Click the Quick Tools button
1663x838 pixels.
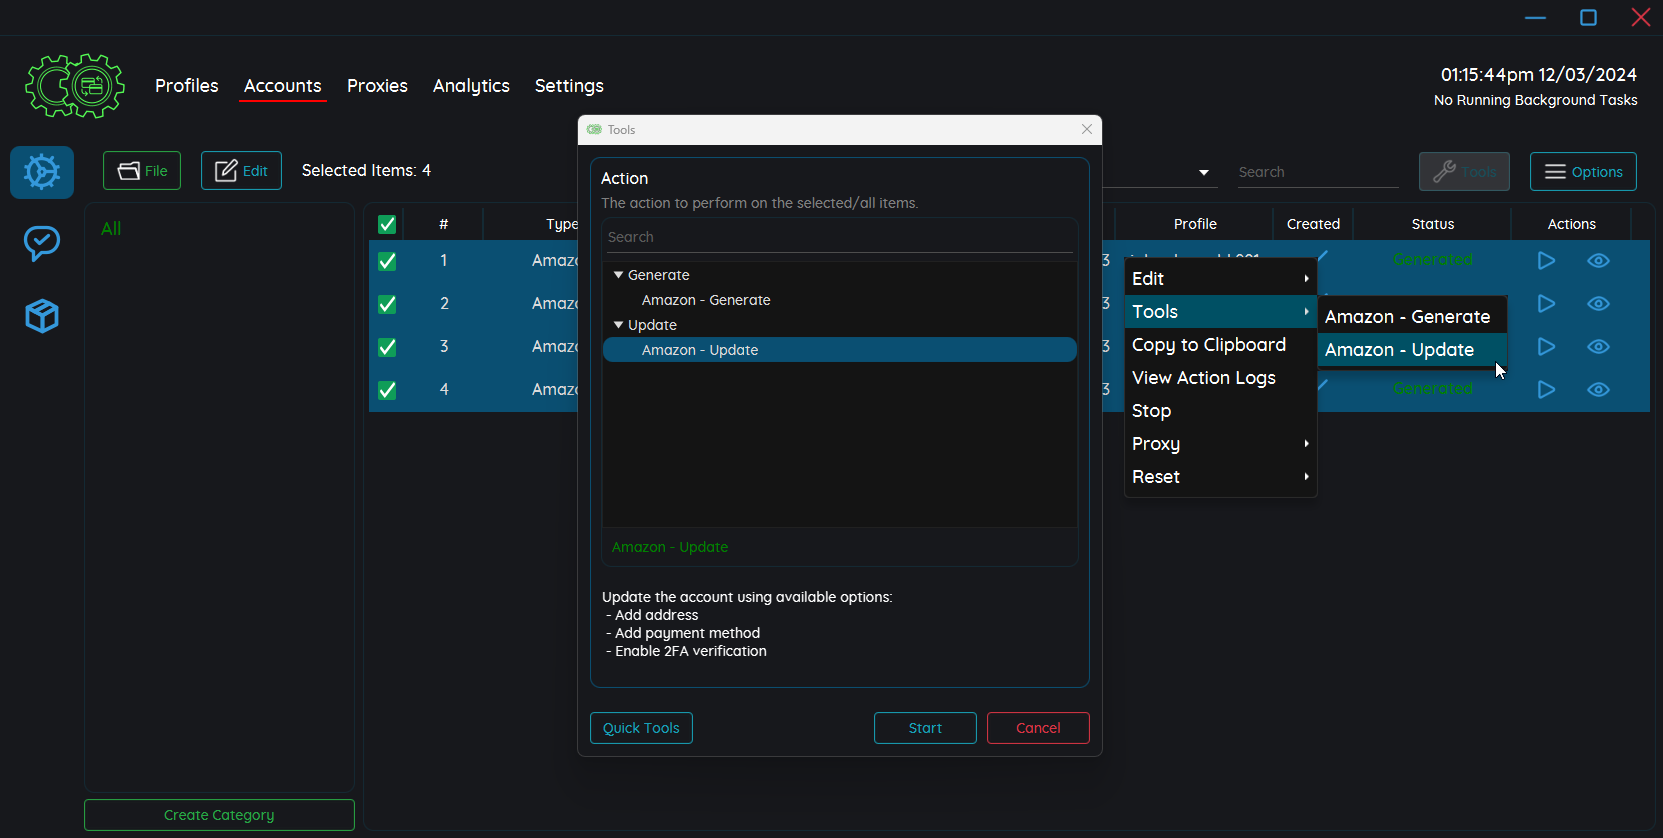(x=641, y=728)
